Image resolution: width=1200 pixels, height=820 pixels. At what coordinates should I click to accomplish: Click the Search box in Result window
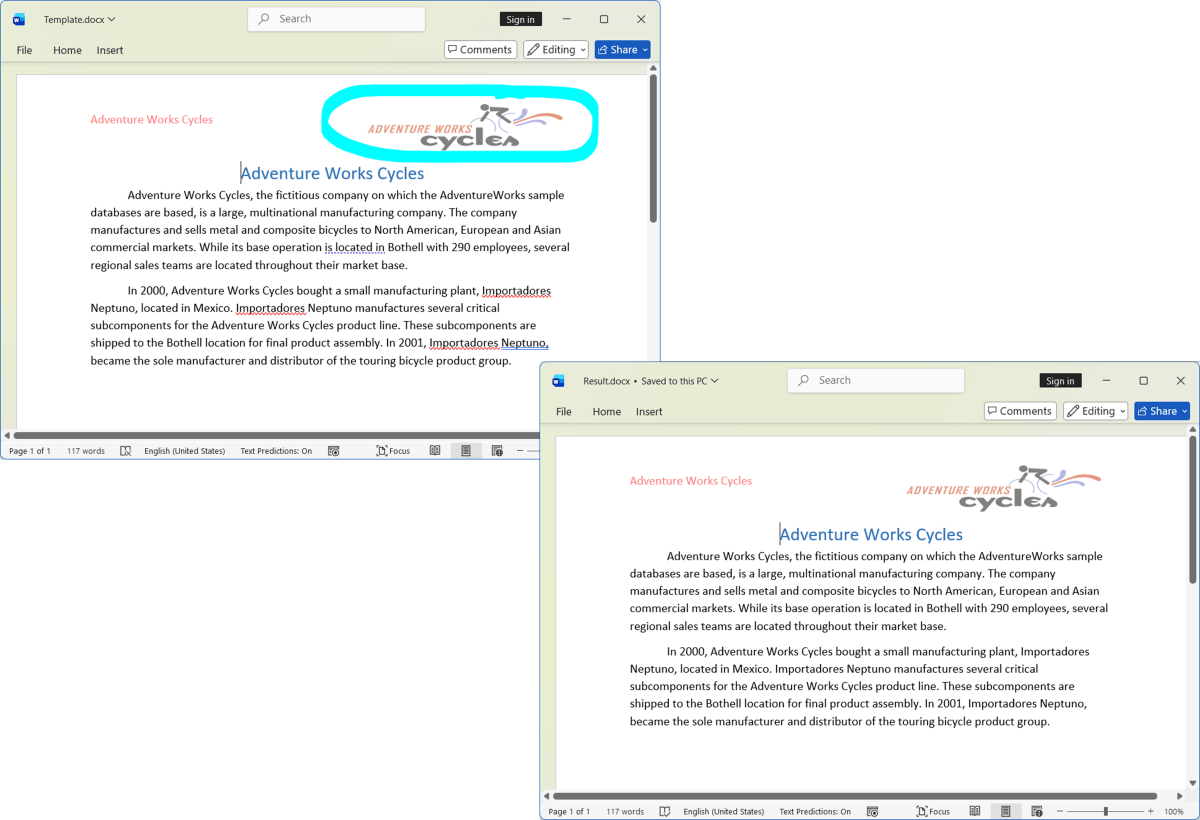876,380
